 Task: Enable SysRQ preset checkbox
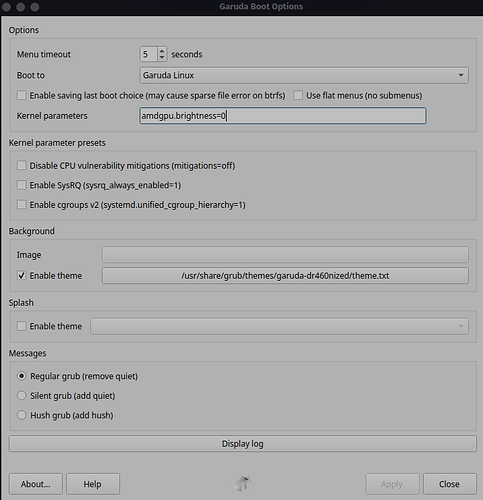(x=22, y=185)
